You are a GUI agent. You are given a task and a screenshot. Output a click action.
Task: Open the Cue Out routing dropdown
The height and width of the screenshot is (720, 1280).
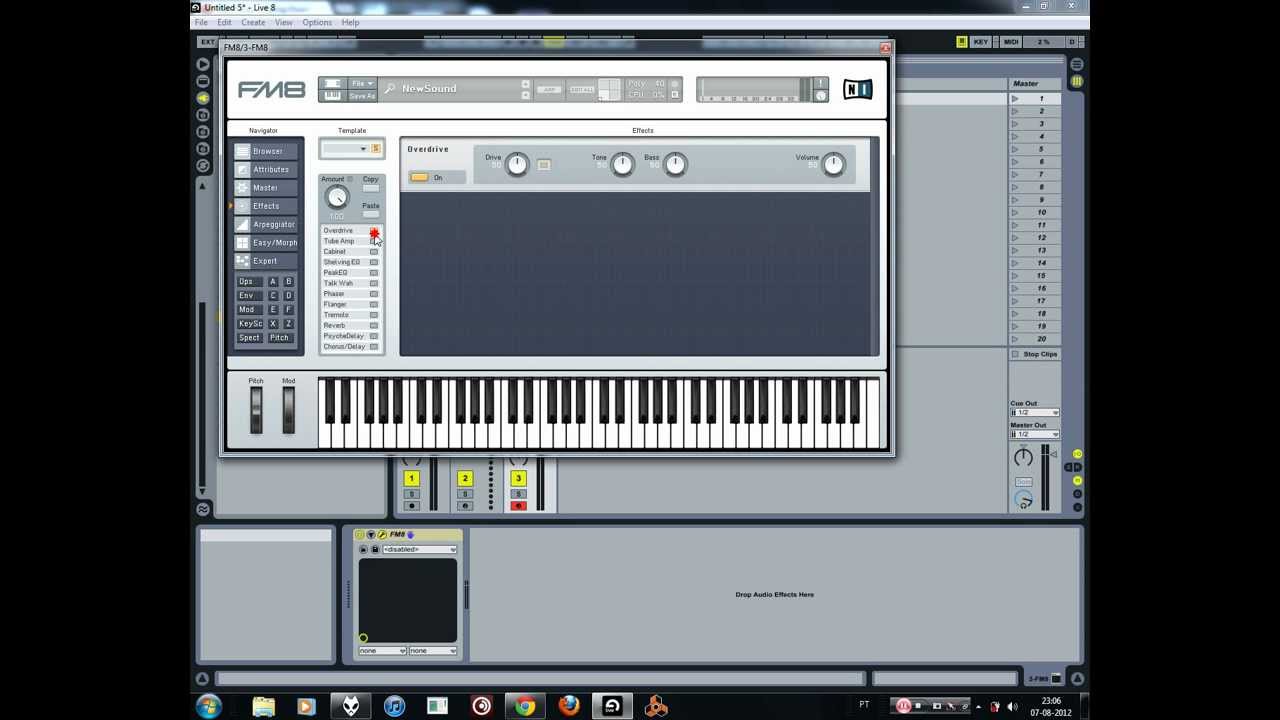coord(1034,413)
